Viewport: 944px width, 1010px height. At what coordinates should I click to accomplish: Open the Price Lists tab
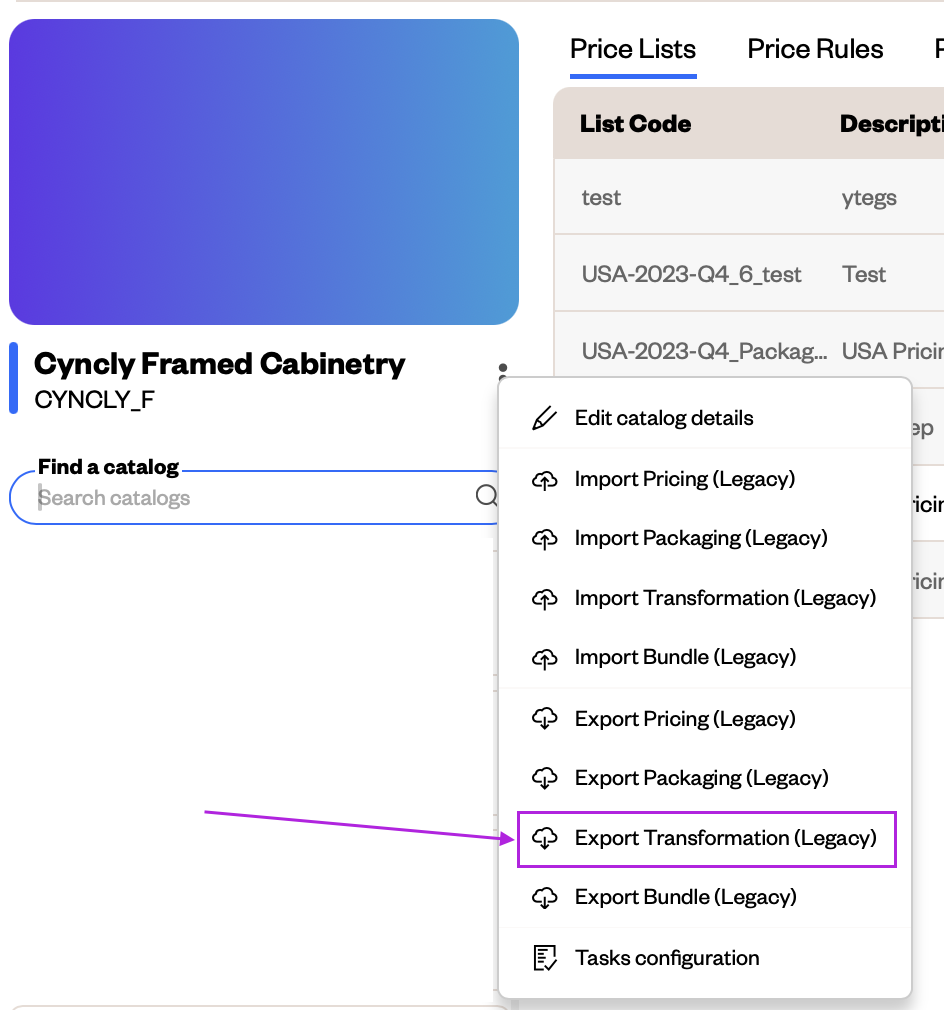633,50
